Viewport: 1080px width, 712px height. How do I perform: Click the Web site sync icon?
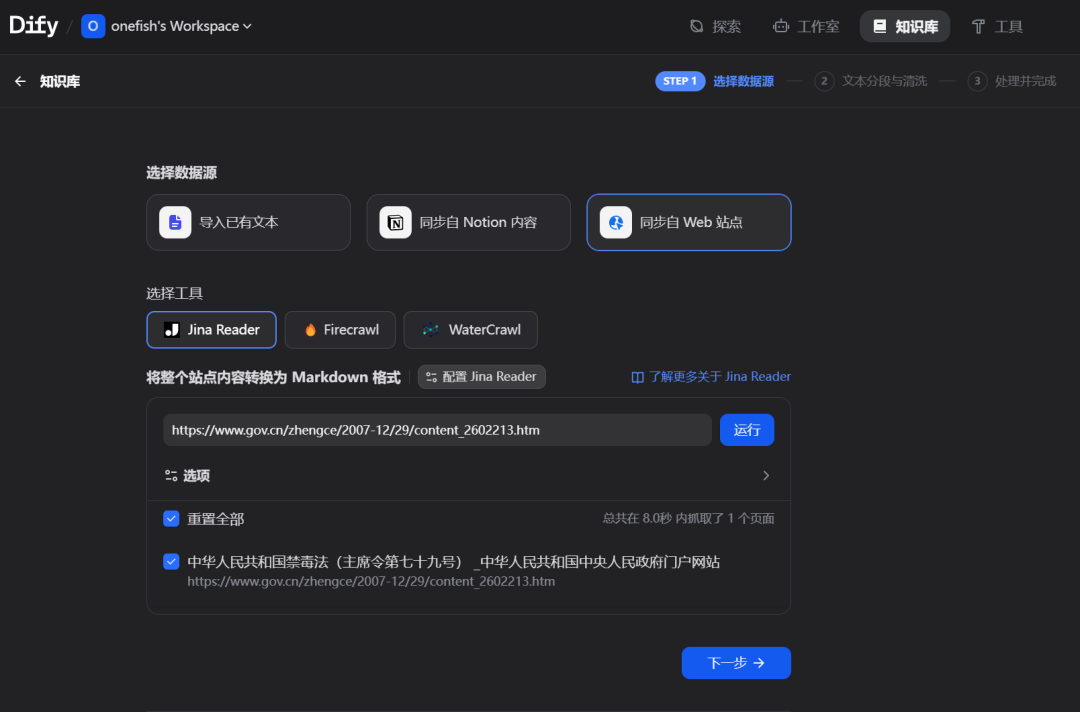click(615, 222)
